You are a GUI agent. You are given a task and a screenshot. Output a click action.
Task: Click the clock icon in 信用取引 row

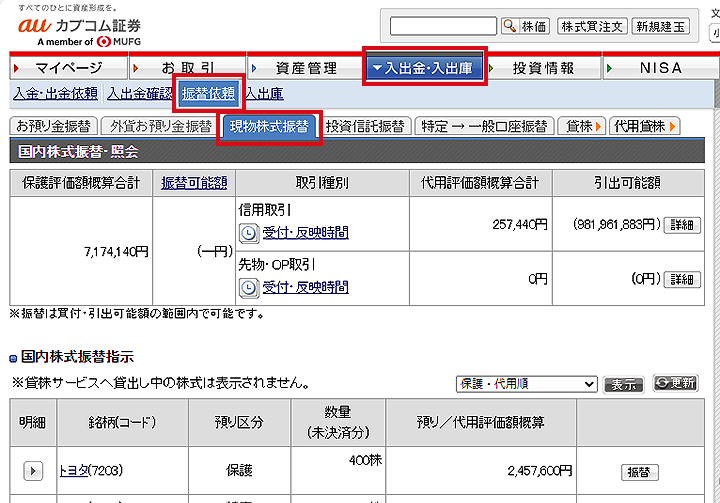(248, 233)
